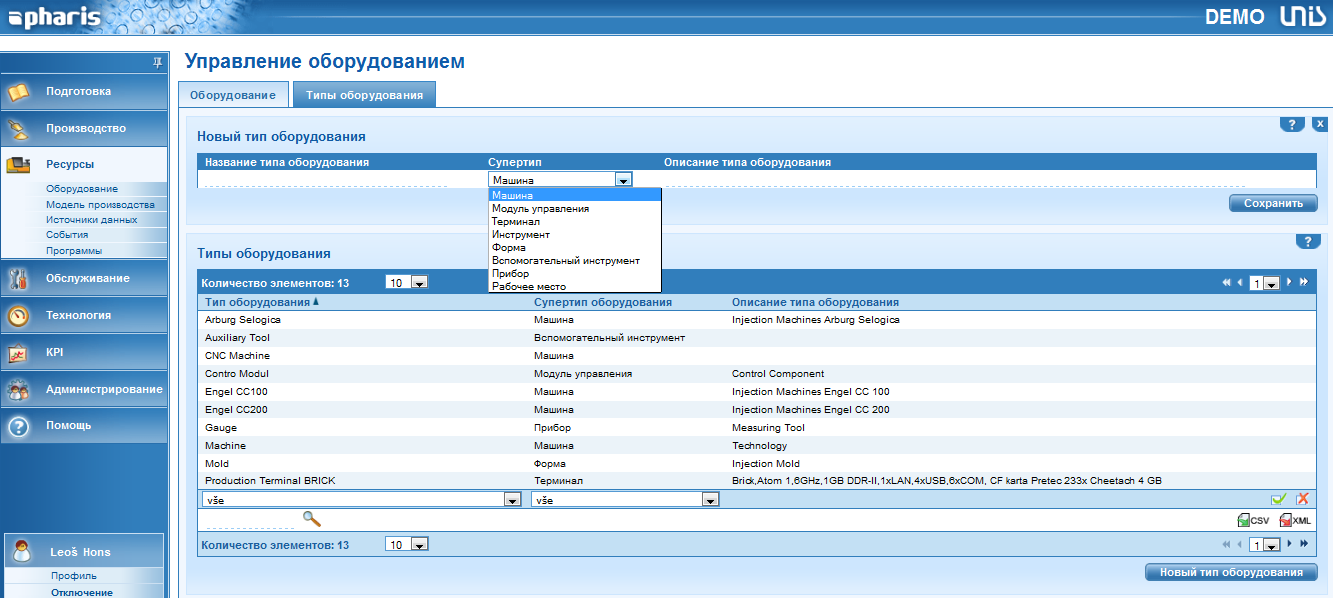This screenshot has width=1333, height=598.
Task: Go to first page in top pager
Action: click(1226, 283)
